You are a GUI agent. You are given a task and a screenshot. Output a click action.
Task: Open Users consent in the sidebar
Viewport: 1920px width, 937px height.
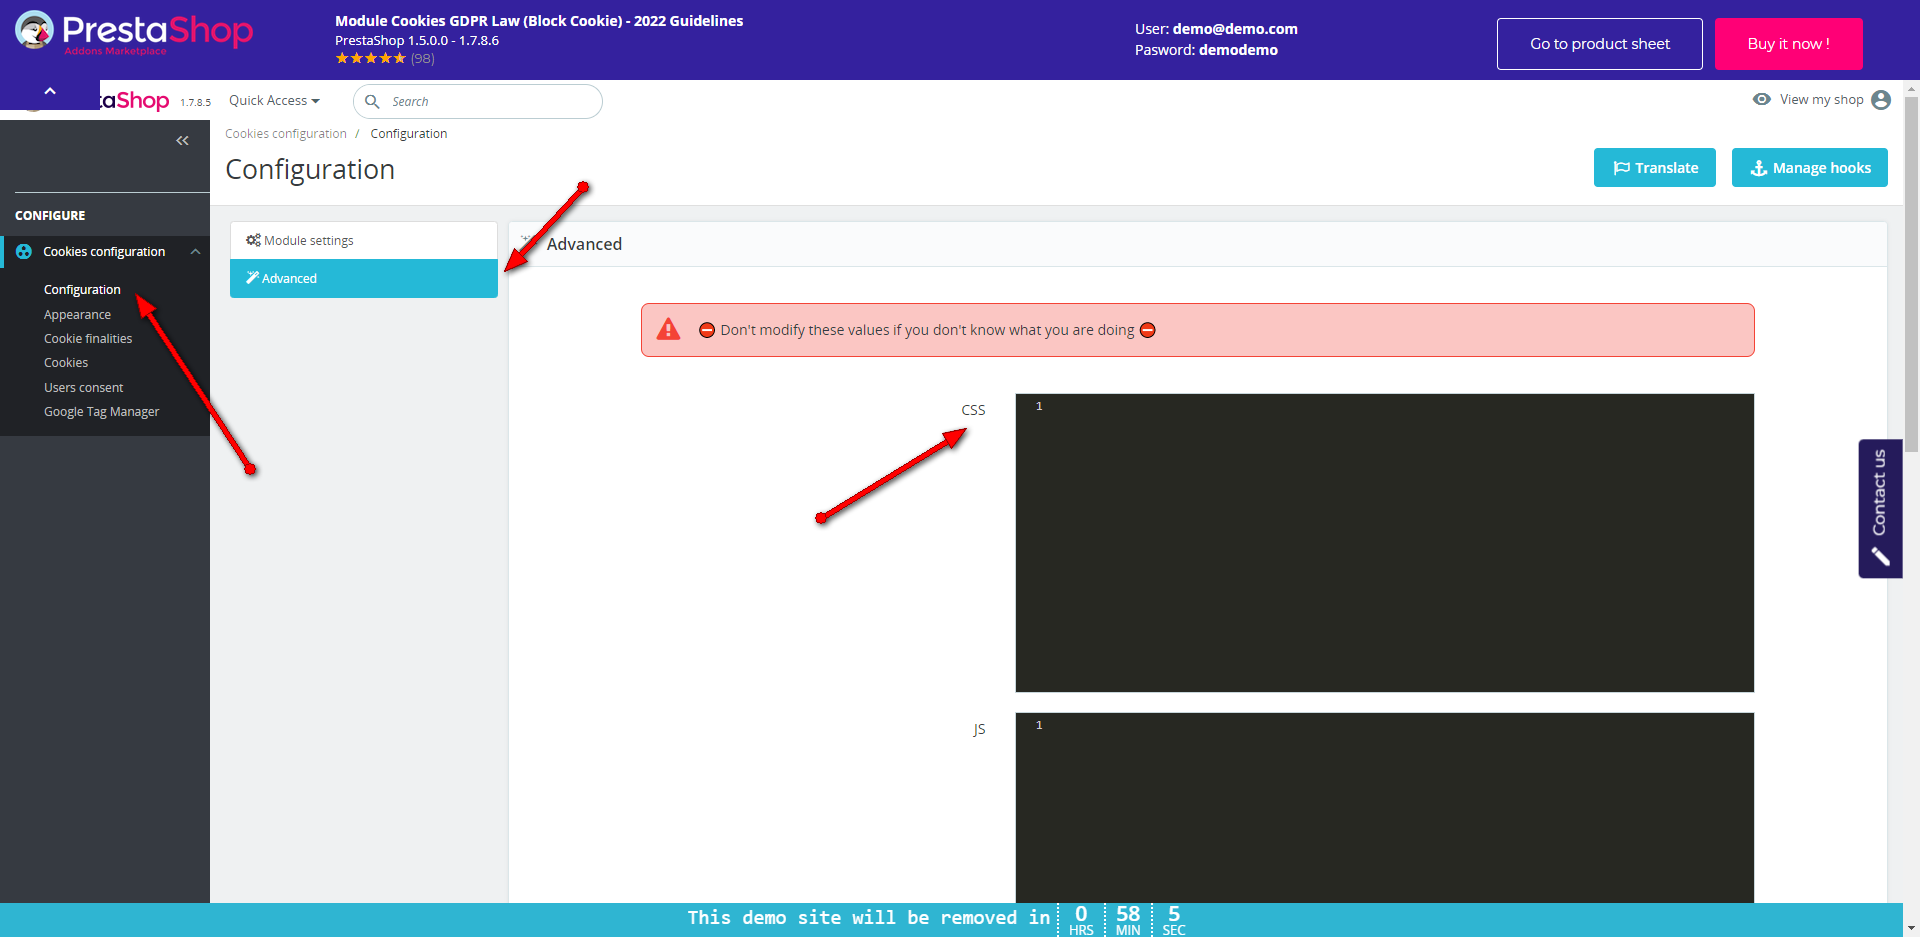pos(84,388)
